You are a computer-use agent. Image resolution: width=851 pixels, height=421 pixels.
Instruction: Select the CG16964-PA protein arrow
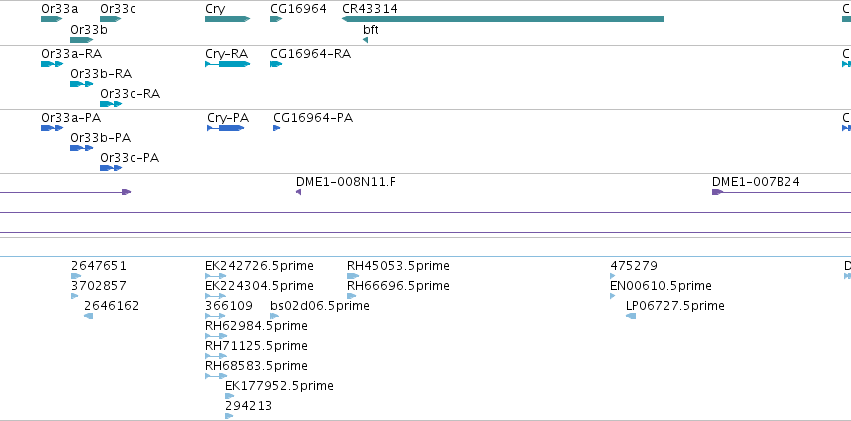(x=277, y=128)
